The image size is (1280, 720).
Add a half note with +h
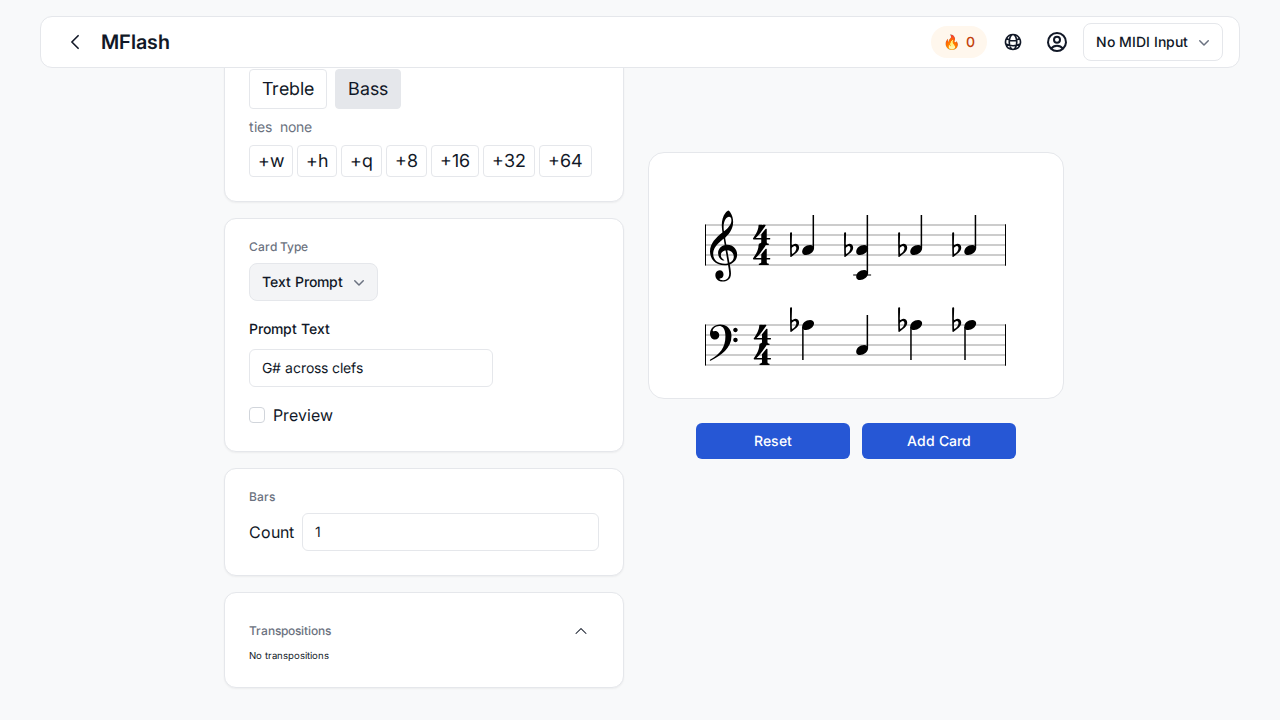[317, 161]
